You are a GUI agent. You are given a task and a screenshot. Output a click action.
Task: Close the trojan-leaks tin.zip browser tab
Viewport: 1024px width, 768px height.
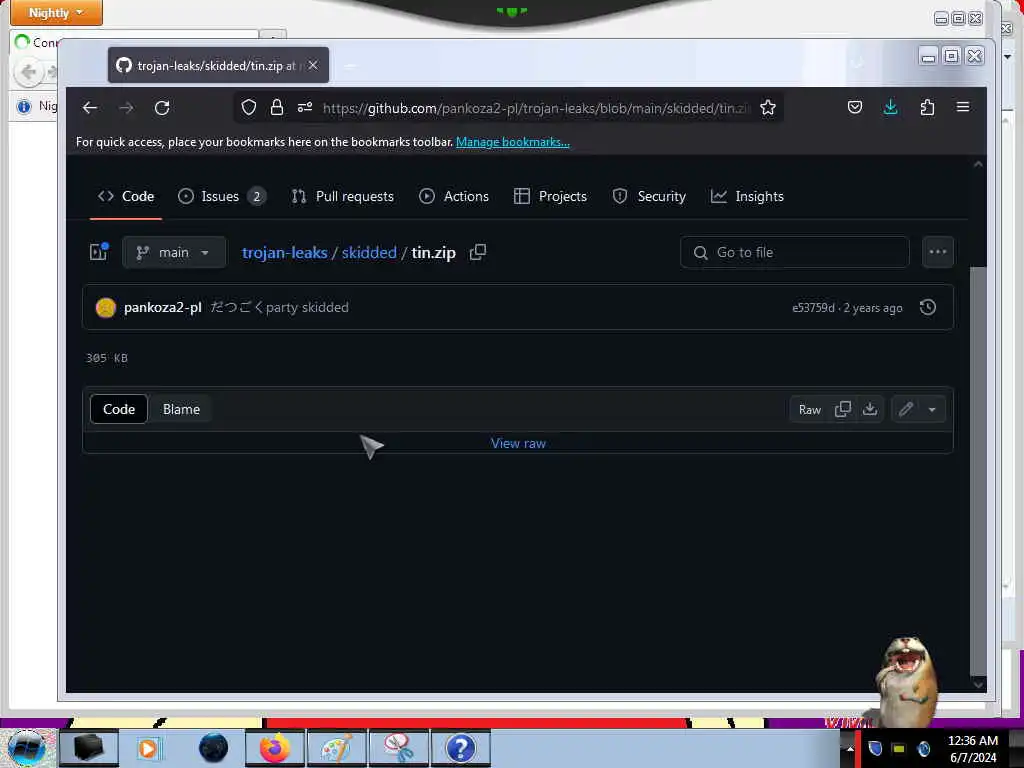coord(313,65)
